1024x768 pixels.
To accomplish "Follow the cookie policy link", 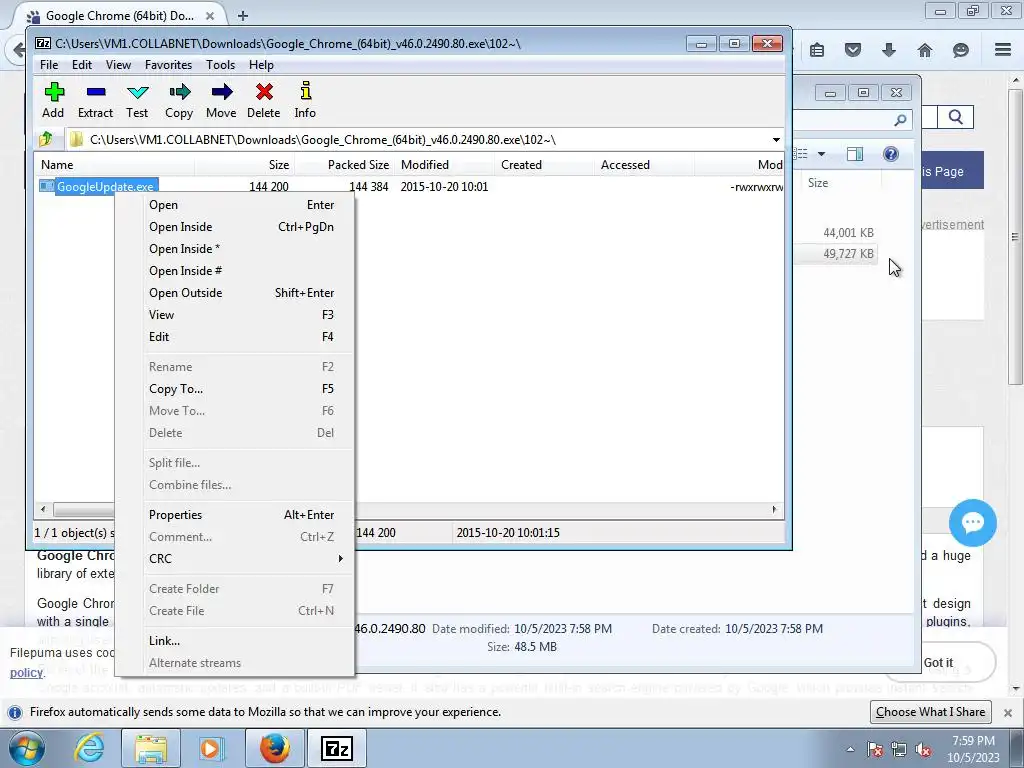I will (x=26, y=673).
